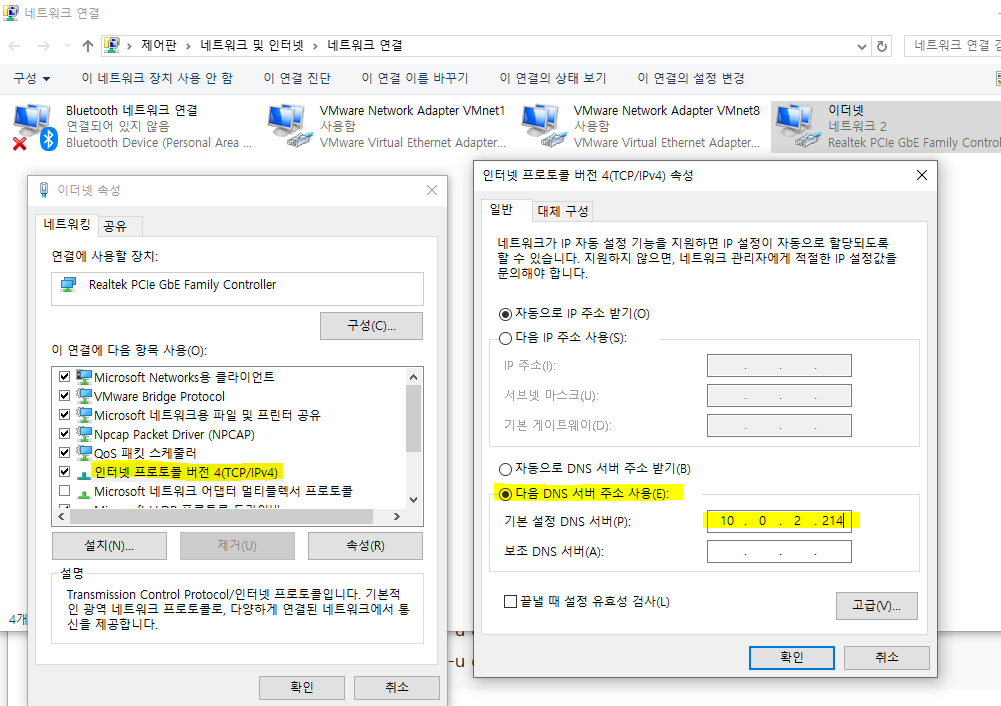Toggle Microsoft 네트워크용 파일 및 프린터 공유 checkbox
The height and width of the screenshot is (706, 1001).
click(64, 415)
